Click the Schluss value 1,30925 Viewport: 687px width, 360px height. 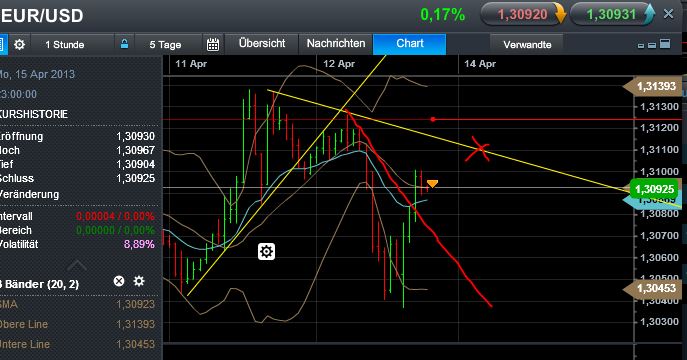tap(135, 178)
